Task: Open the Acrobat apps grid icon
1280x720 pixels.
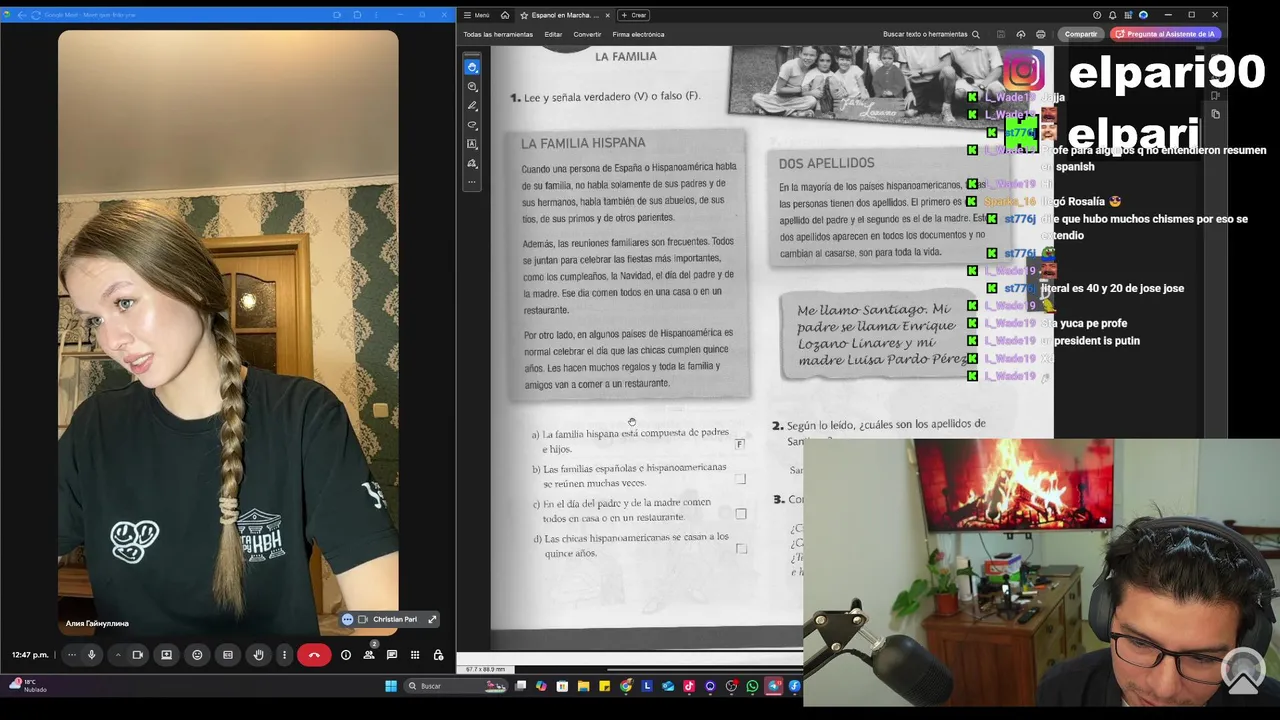Action: pyautogui.click(x=1127, y=15)
